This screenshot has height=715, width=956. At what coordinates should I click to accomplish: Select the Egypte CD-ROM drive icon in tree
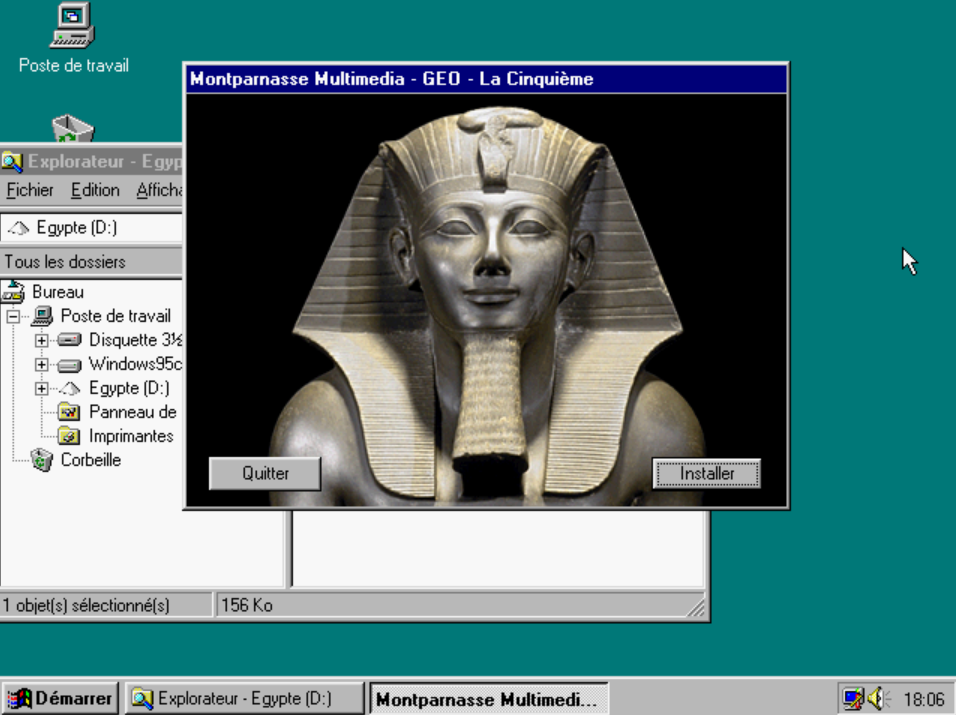70,388
